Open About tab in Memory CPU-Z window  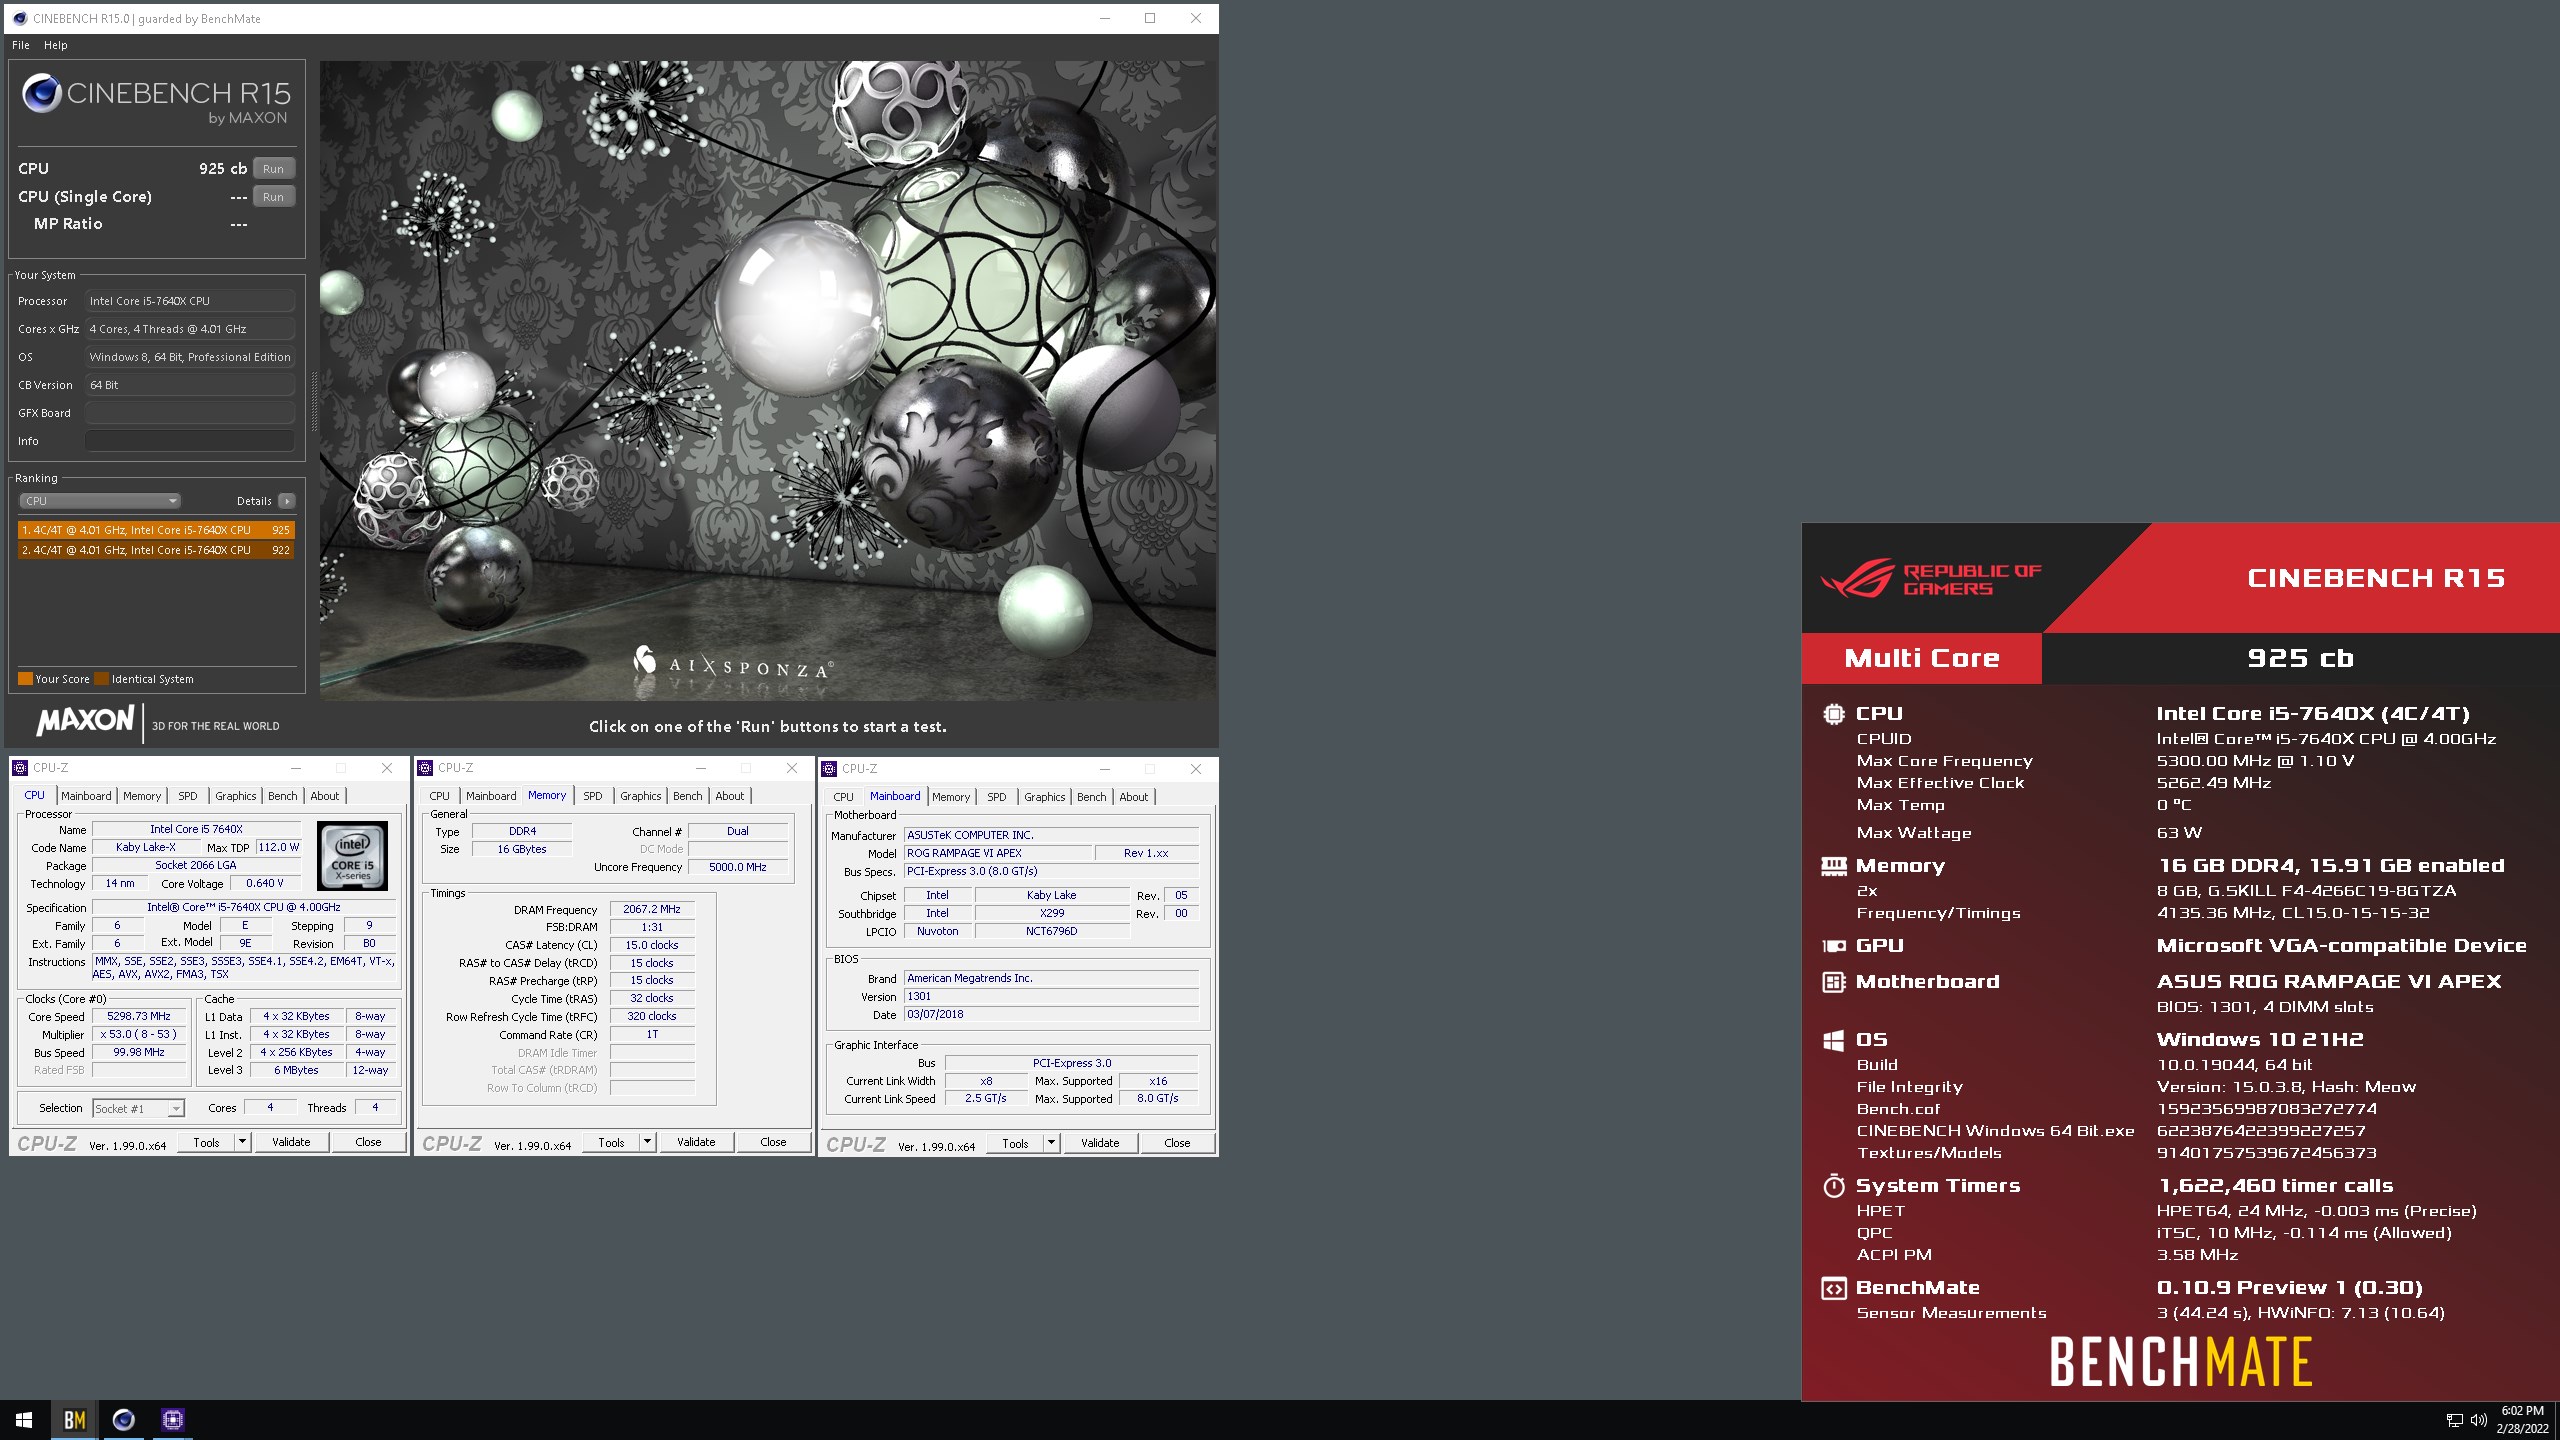730,796
